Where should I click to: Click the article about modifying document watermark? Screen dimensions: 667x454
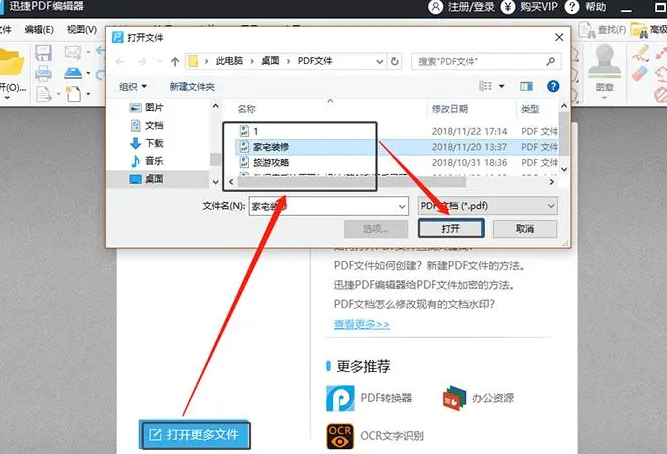[x=414, y=304]
